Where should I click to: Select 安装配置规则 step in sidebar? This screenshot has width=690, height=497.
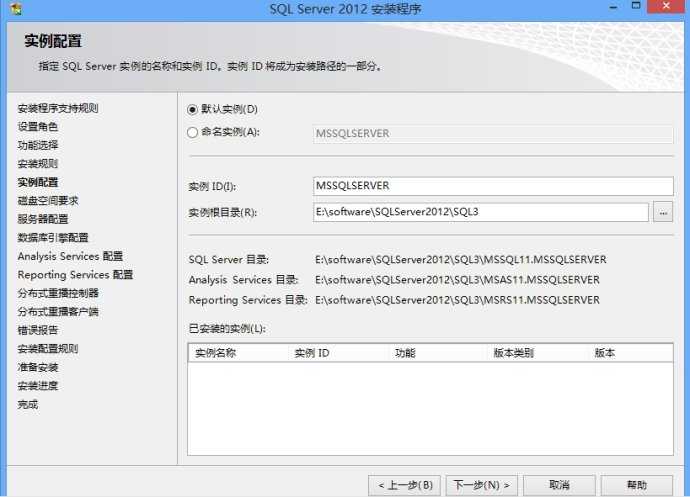(x=48, y=349)
